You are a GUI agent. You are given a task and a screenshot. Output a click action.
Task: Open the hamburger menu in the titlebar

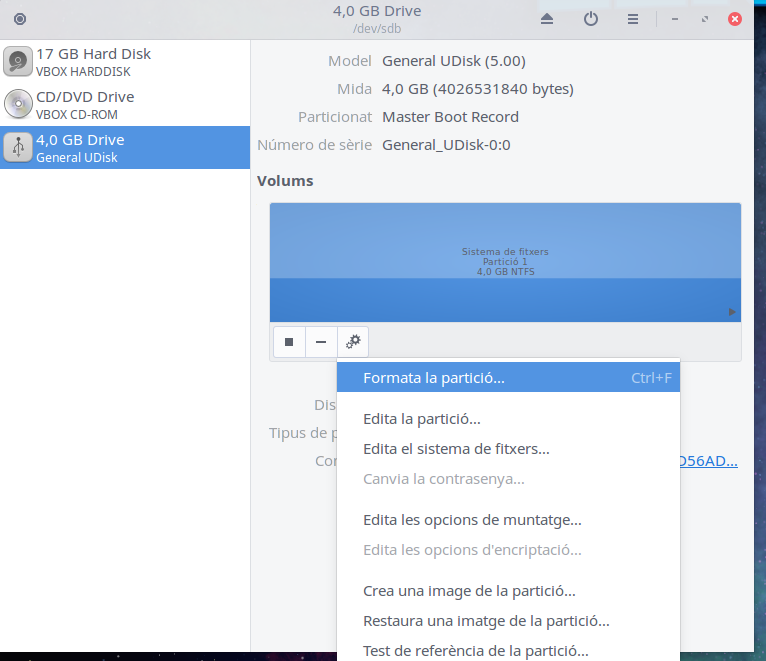pos(633,19)
